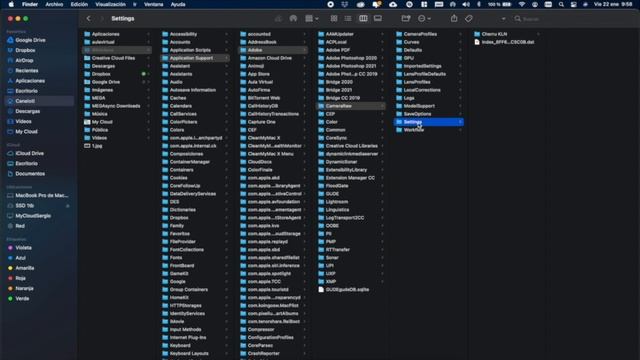The image size is (640, 360).
Task: Click the Wi-Fi menu bar icon
Action: 521,4
